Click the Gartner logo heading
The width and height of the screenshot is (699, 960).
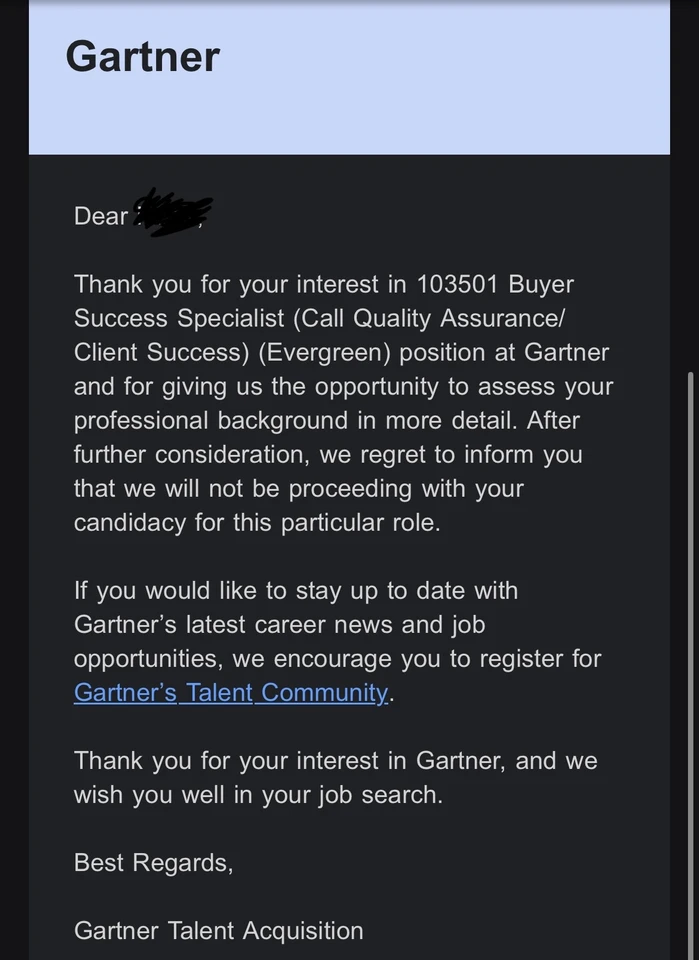click(142, 56)
